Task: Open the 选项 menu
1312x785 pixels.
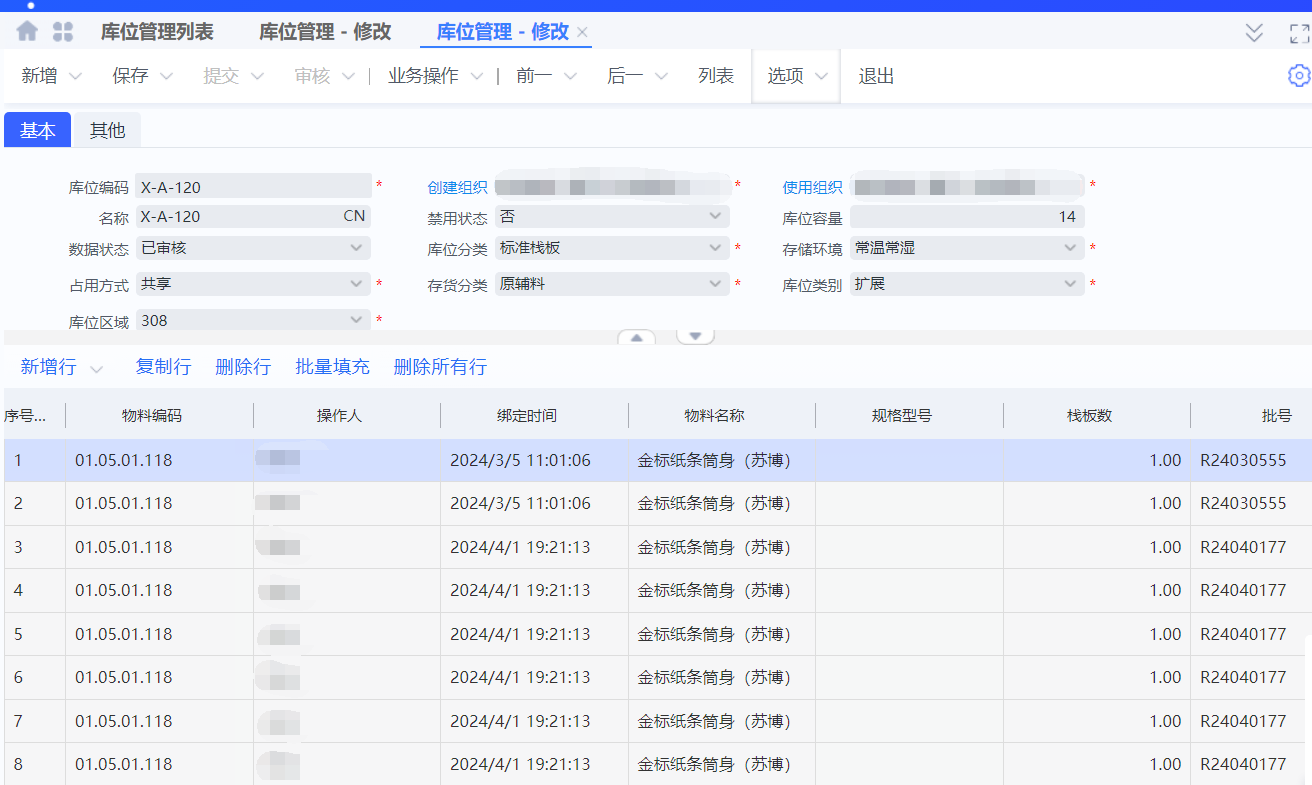Action: pyautogui.click(x=796, y=76)
